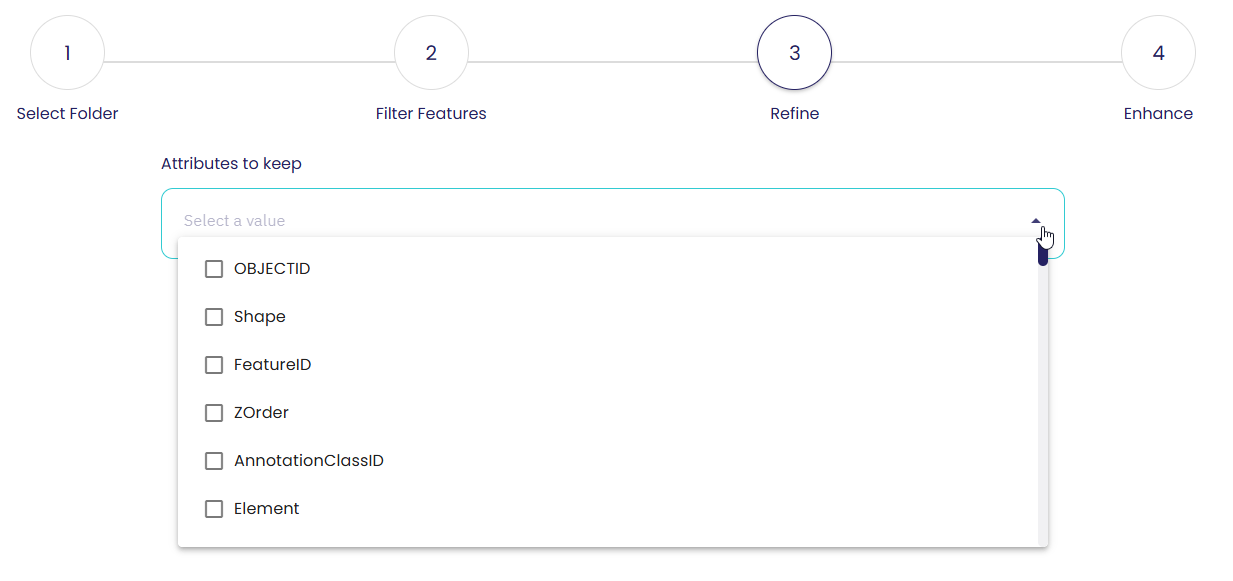This screenshot has height=581, width=1233.
Task: Choose the AnnotationClassID option text
Action: click(x=309, y=461)
